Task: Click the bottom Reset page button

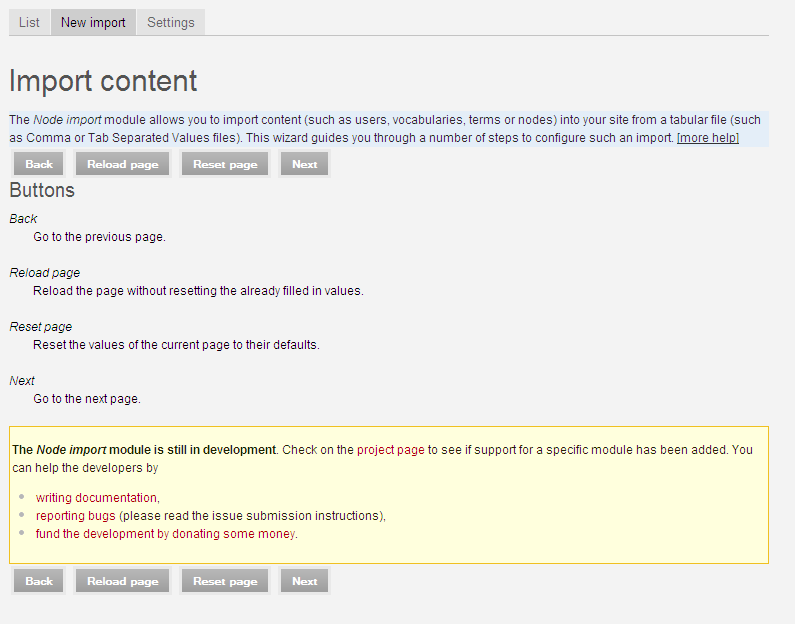Action: pos(225,581)
